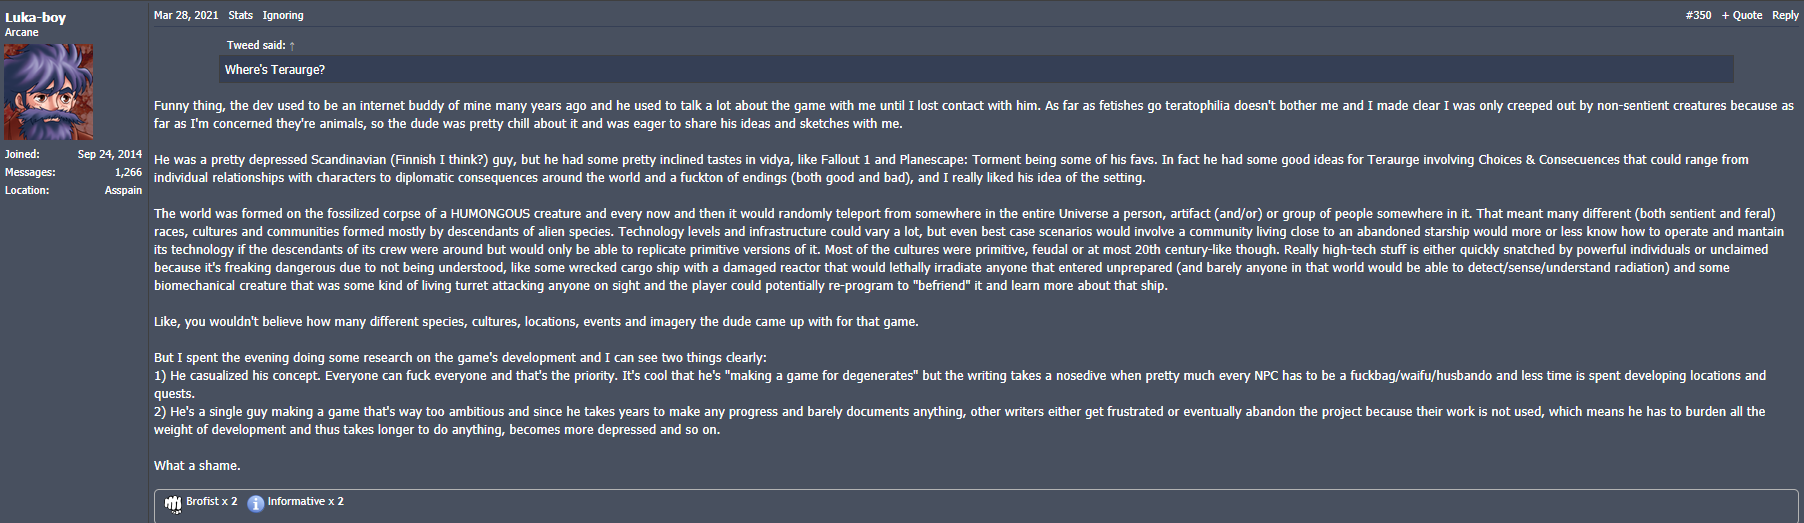
Task: Click the Arcane user title
Action: [x=22, y=32]
